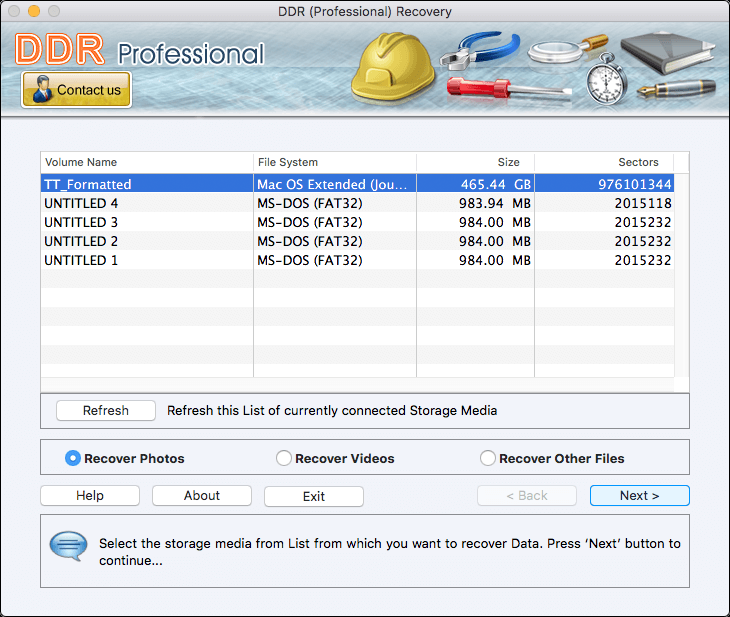Click the 2015118 sectors value
The width and height of the screenshot is (730, 617).
tap(642, 203)
